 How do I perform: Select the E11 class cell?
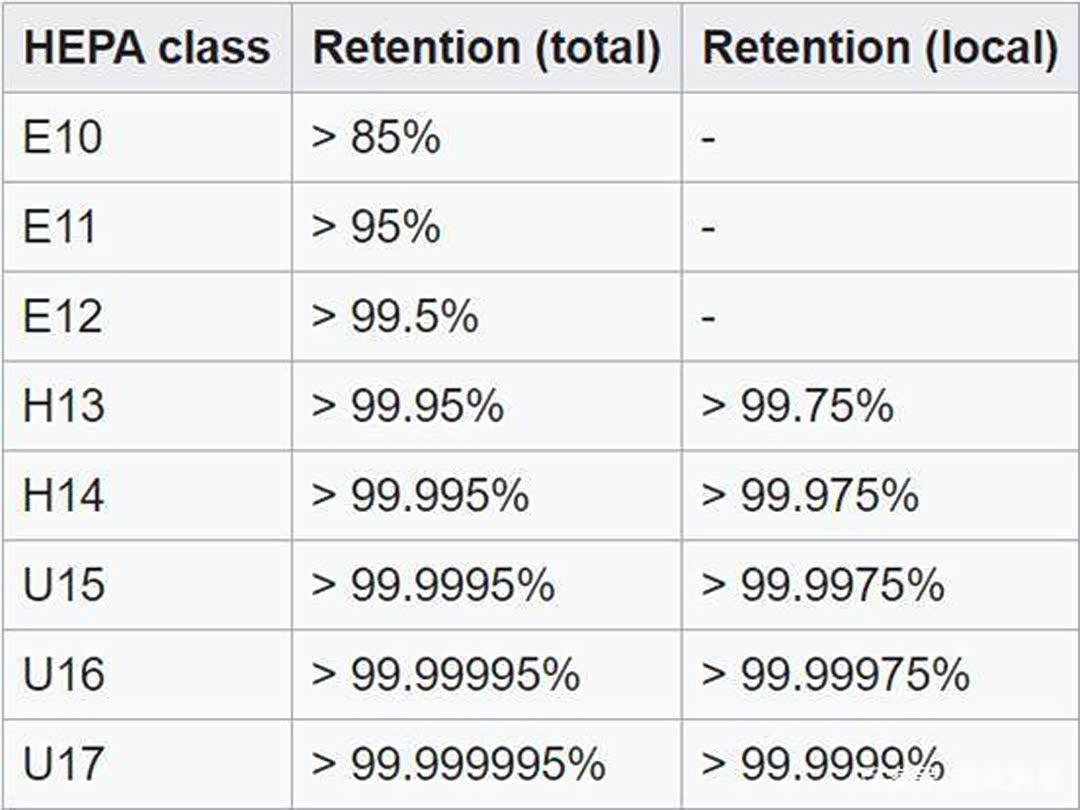point(60,227)
